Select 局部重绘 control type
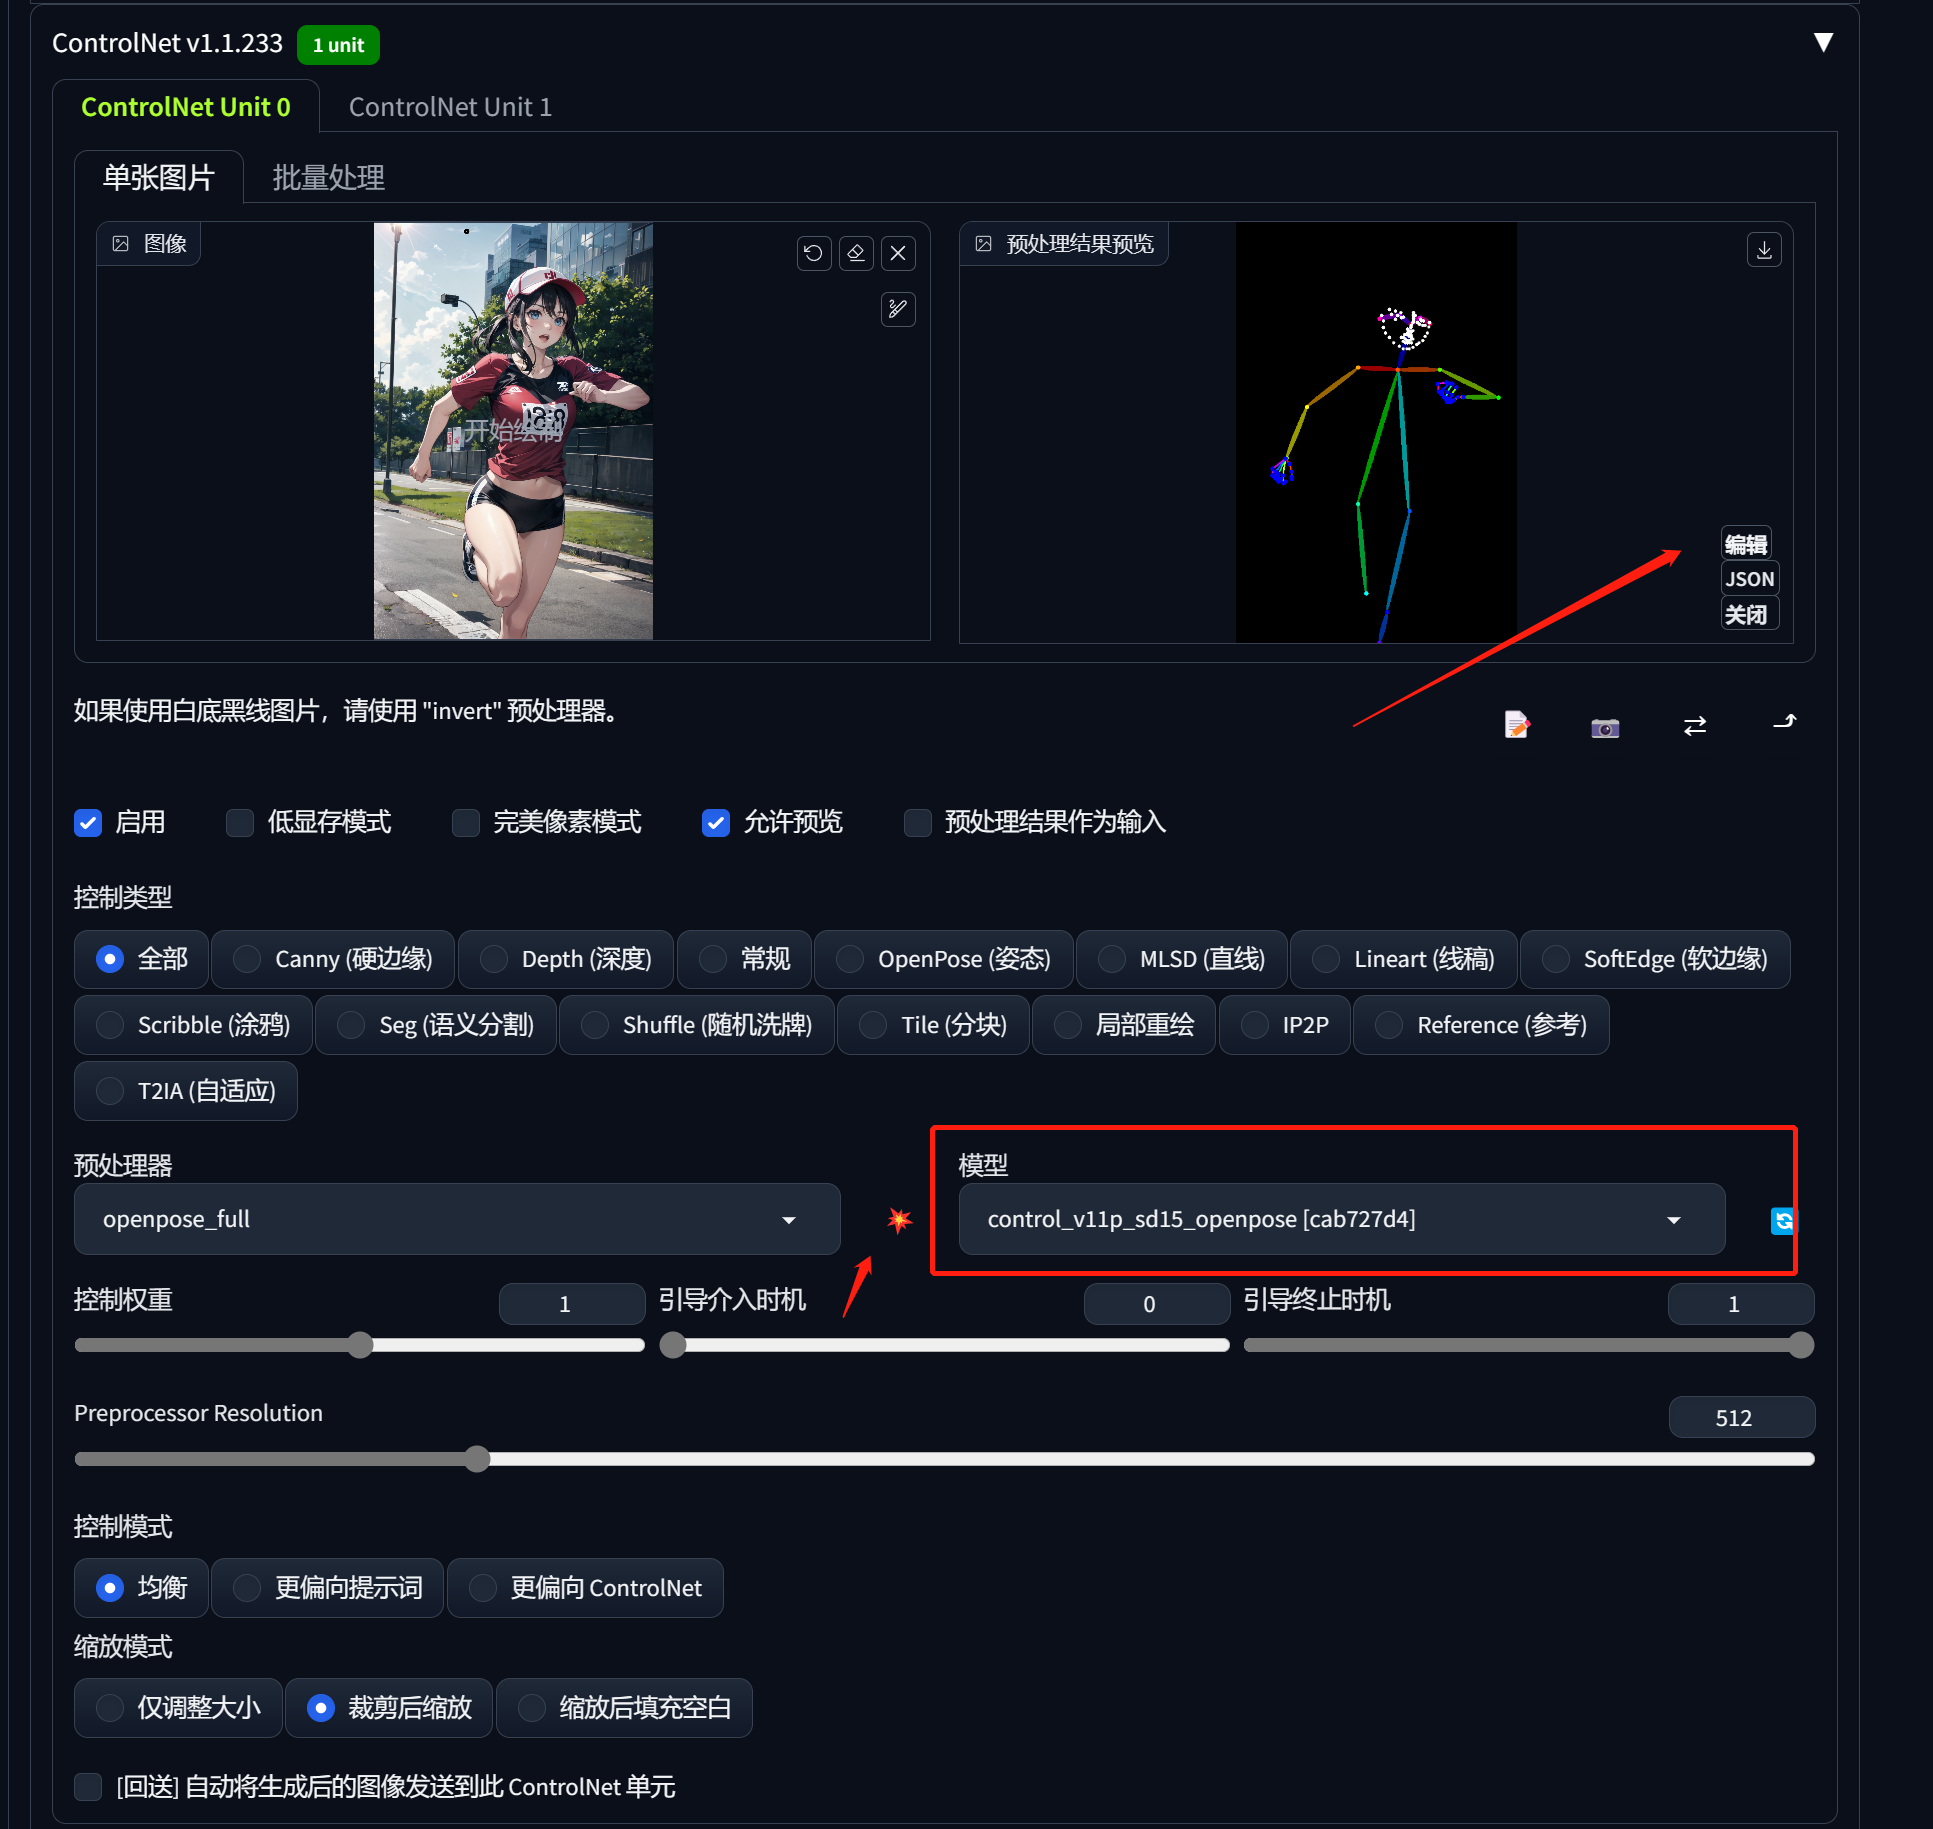This screenshot has width=1933, height=1829. 1124,1025
